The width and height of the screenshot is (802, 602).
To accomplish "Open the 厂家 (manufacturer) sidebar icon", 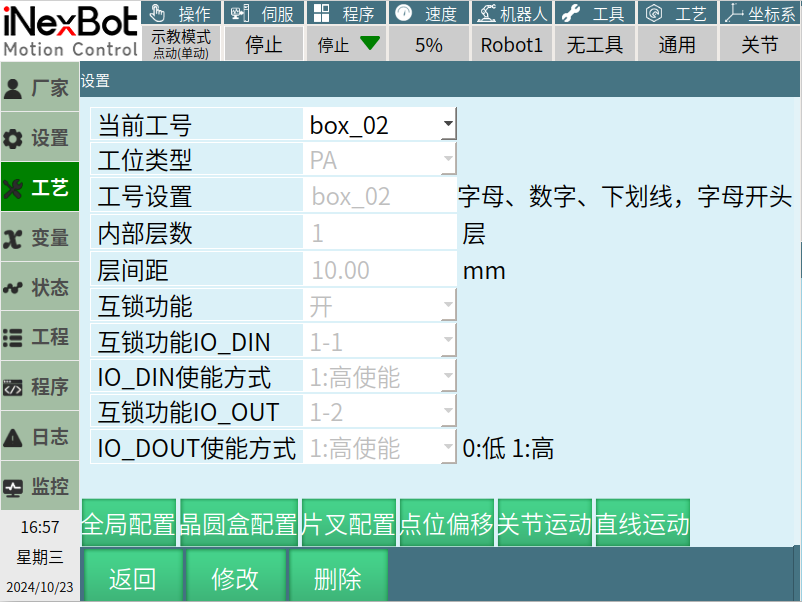I will [14, 88].
